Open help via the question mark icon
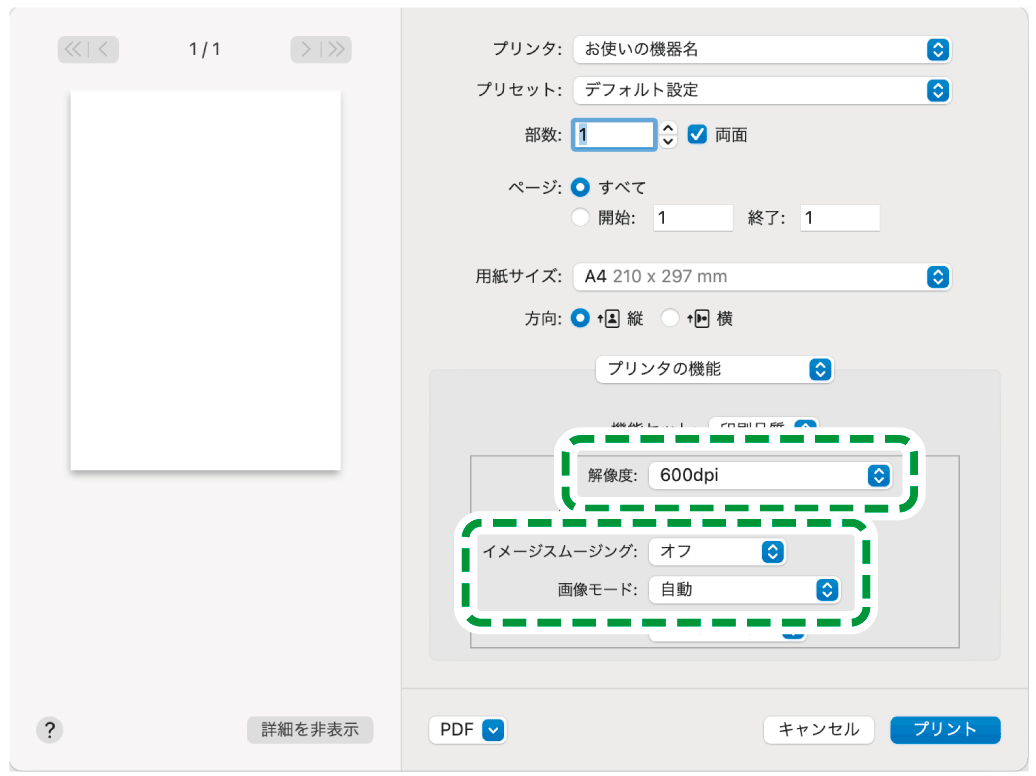 pyautogui.click(x=49, y=730)
